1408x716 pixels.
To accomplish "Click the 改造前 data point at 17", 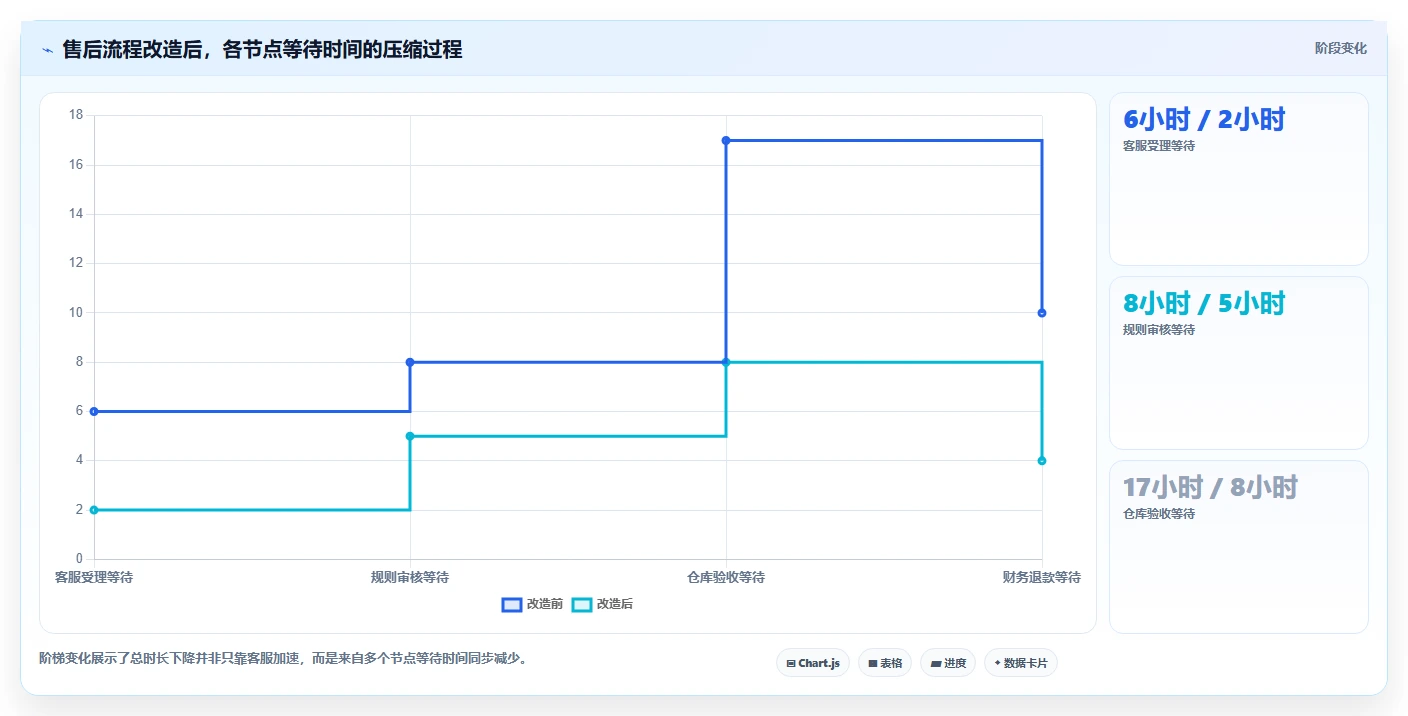I will tap(726, 141).
